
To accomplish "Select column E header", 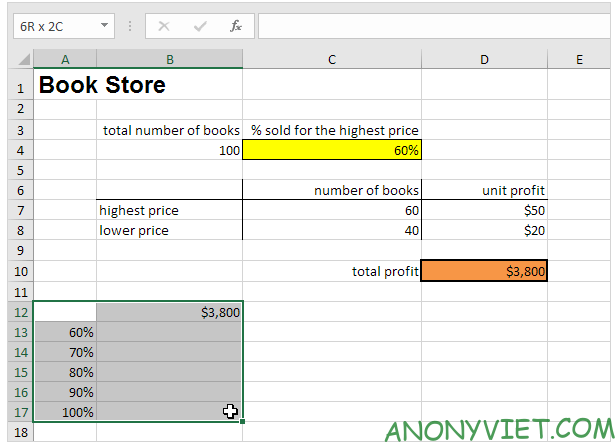I will coord(579,61).
